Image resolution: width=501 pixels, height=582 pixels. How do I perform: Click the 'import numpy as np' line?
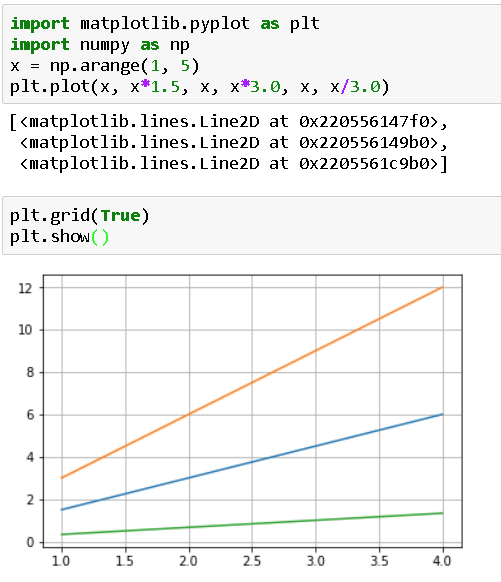(100, 45)
